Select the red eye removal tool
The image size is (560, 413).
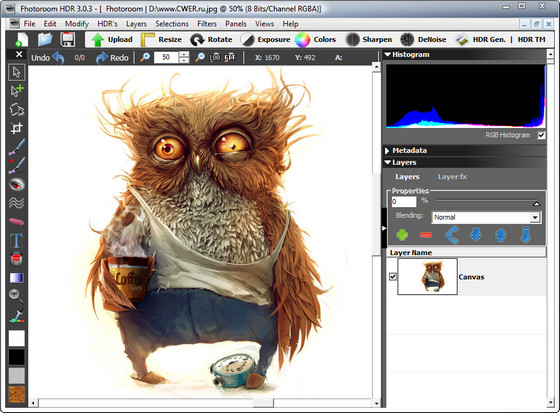point(16,184)
